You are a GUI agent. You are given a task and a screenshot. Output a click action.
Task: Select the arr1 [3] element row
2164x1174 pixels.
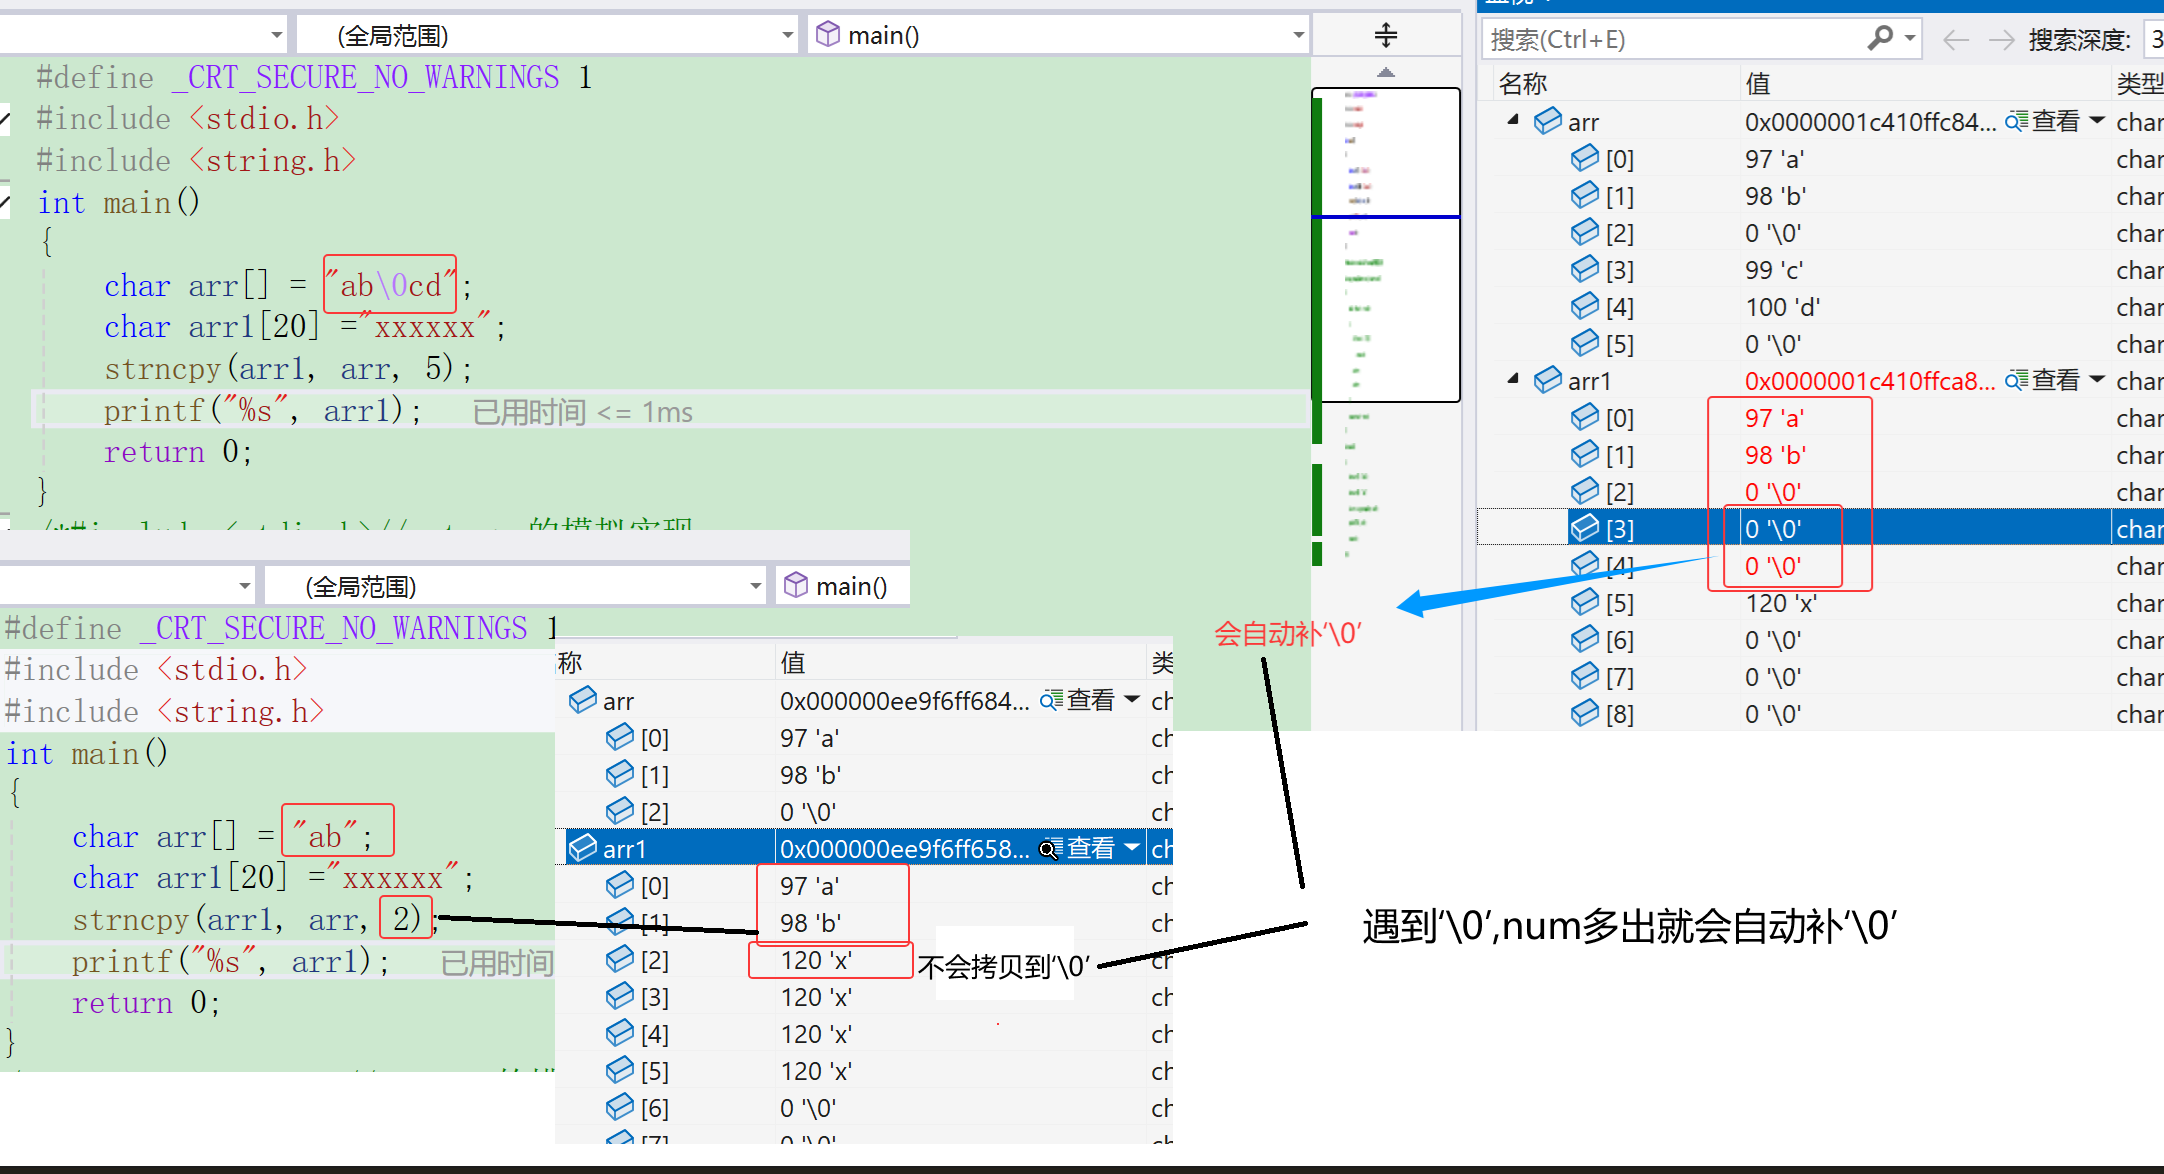click(x=1619, y=528)
